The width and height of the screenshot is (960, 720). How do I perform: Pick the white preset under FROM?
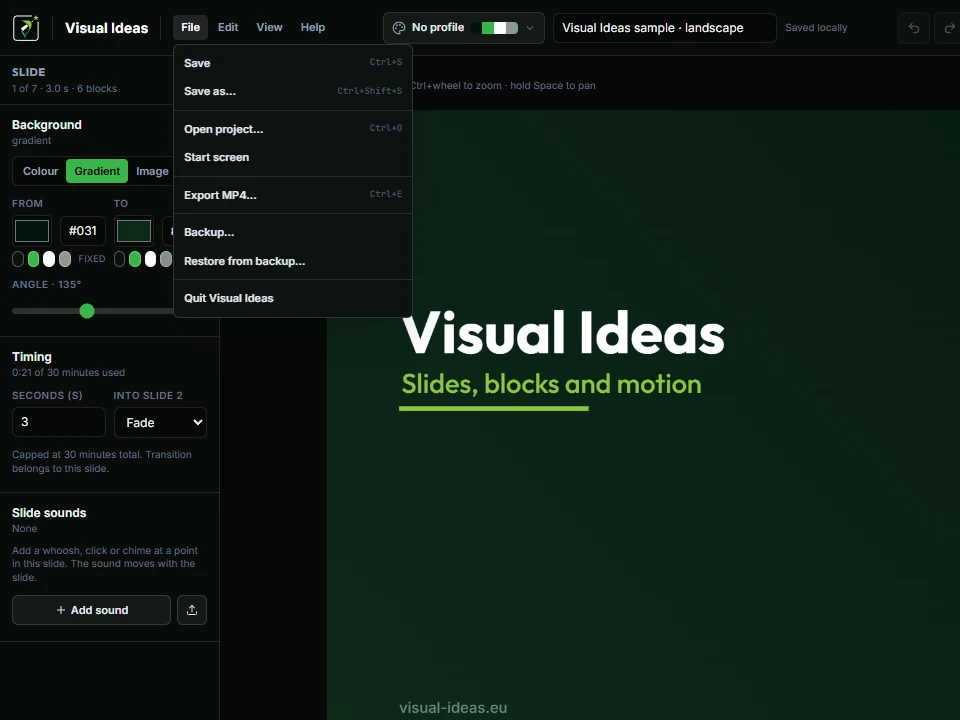(x=49, y=259)
